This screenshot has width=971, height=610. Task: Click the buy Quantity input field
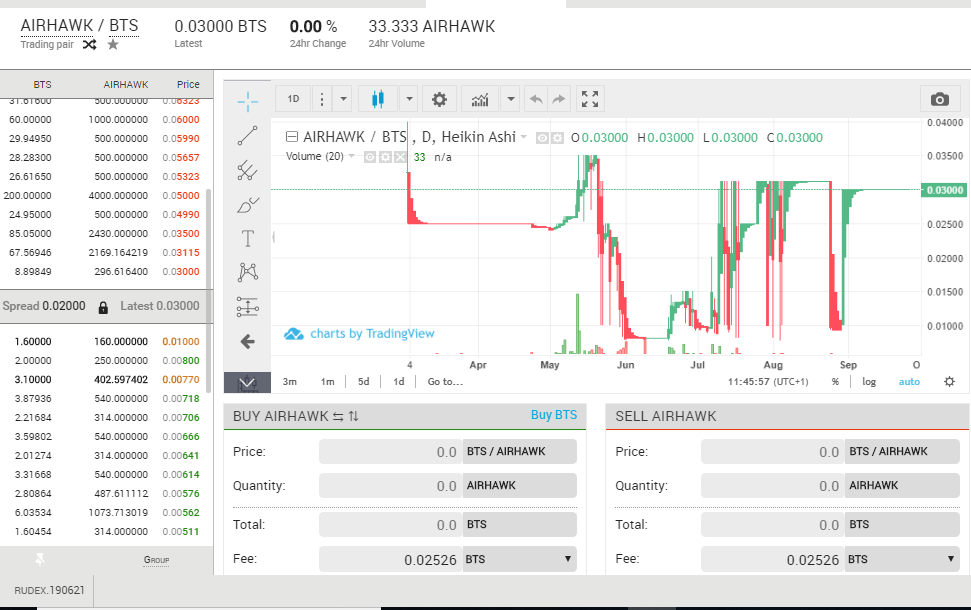coord(390,486)
